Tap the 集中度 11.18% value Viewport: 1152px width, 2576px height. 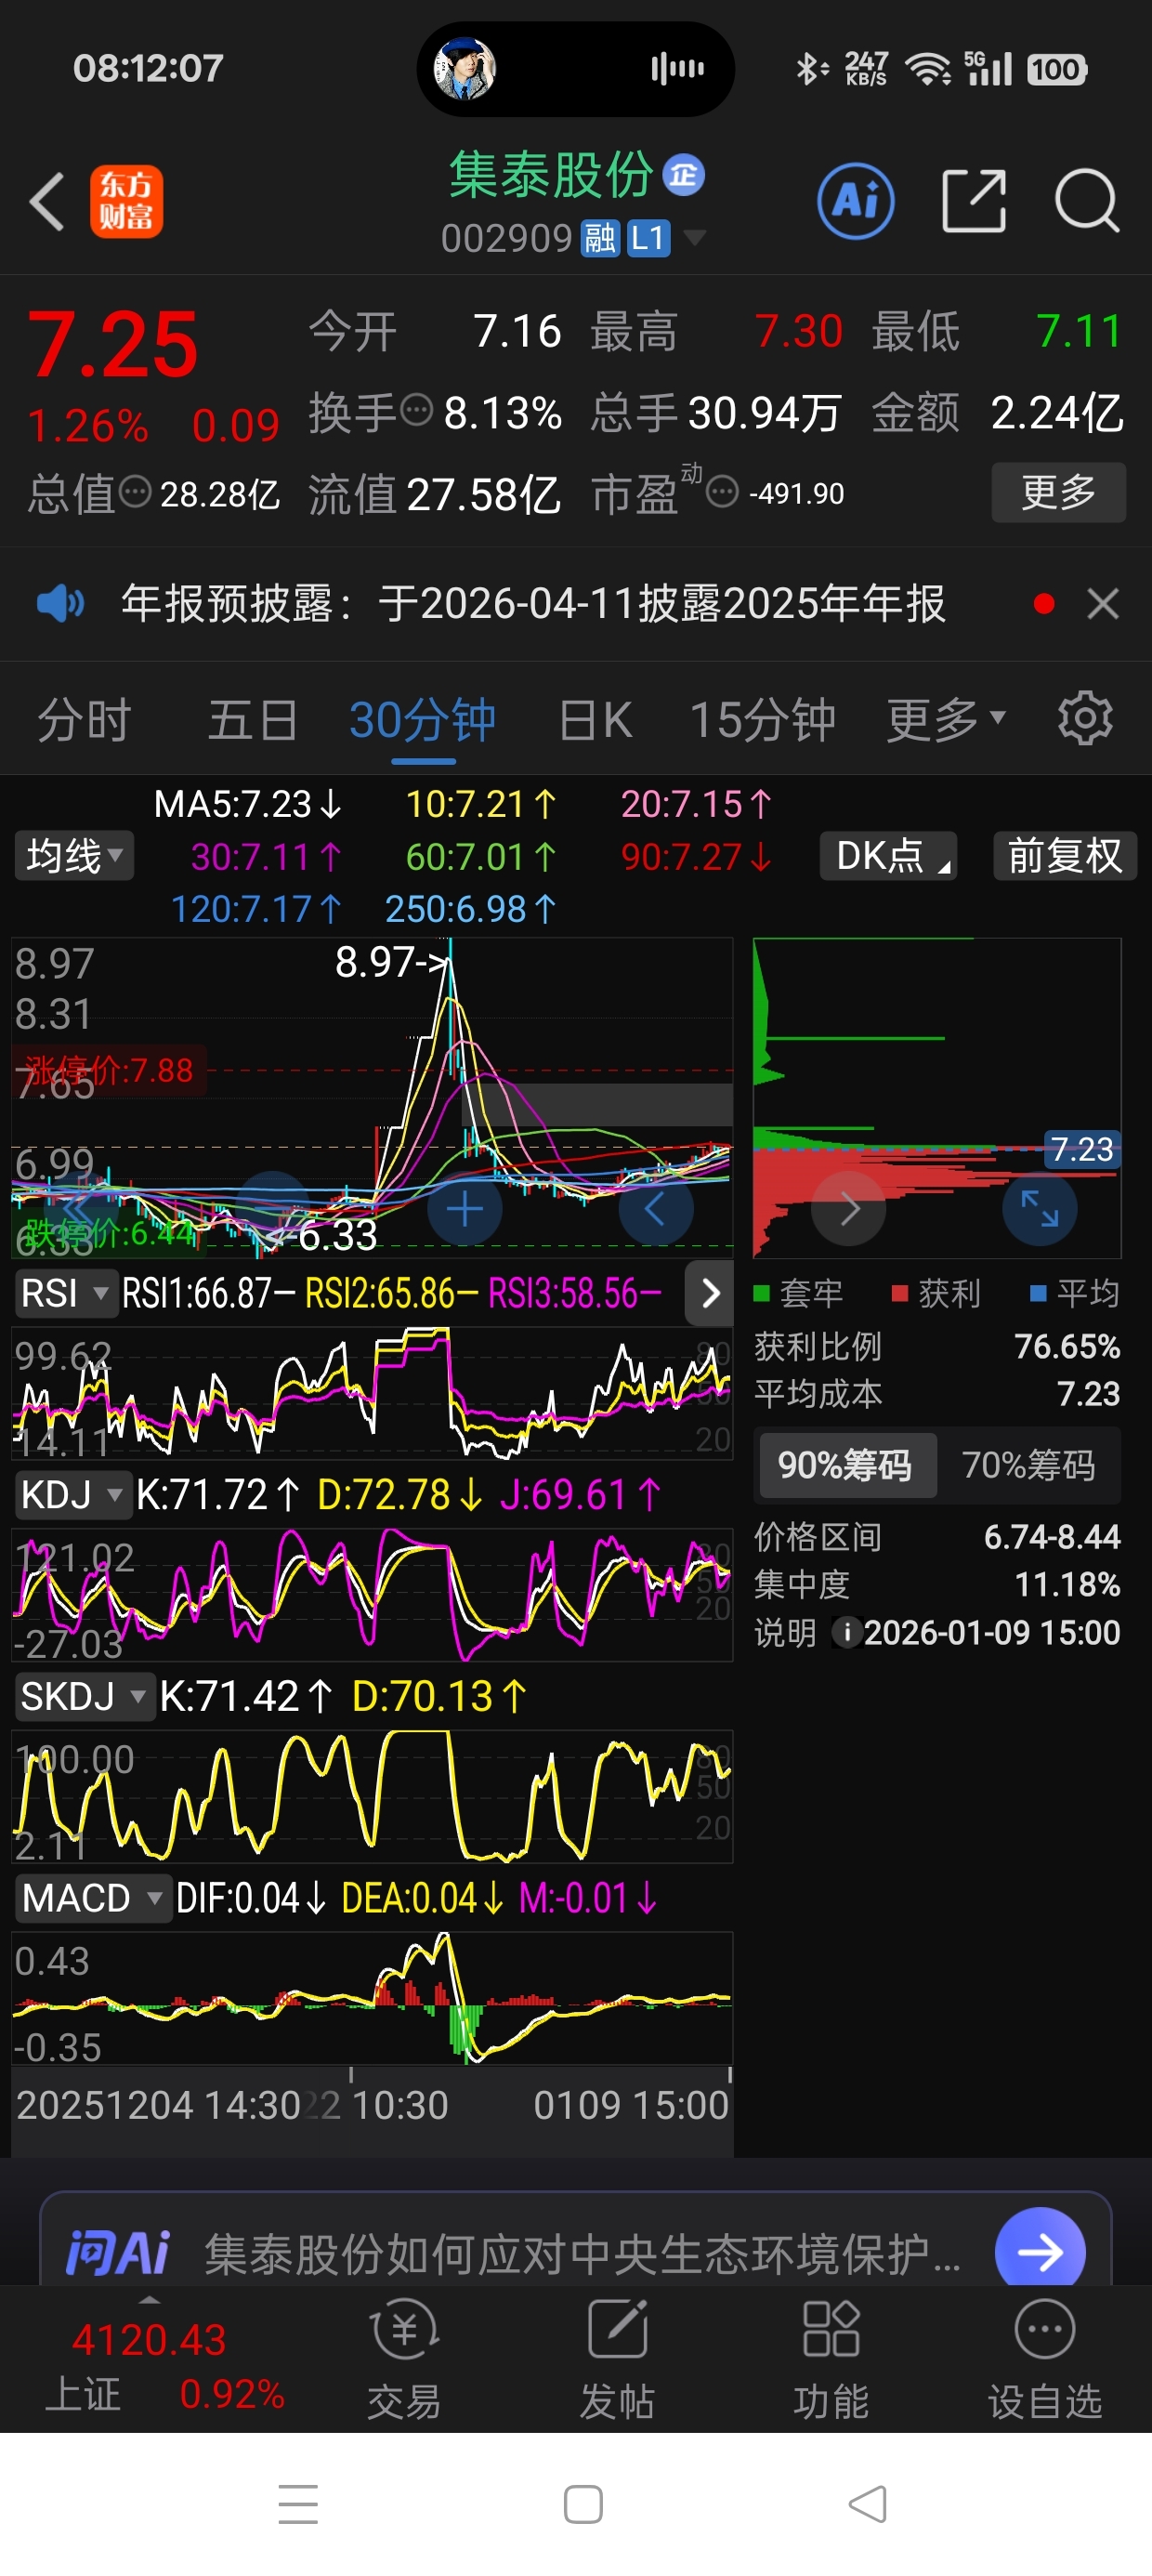(x=1067, y=1585)
